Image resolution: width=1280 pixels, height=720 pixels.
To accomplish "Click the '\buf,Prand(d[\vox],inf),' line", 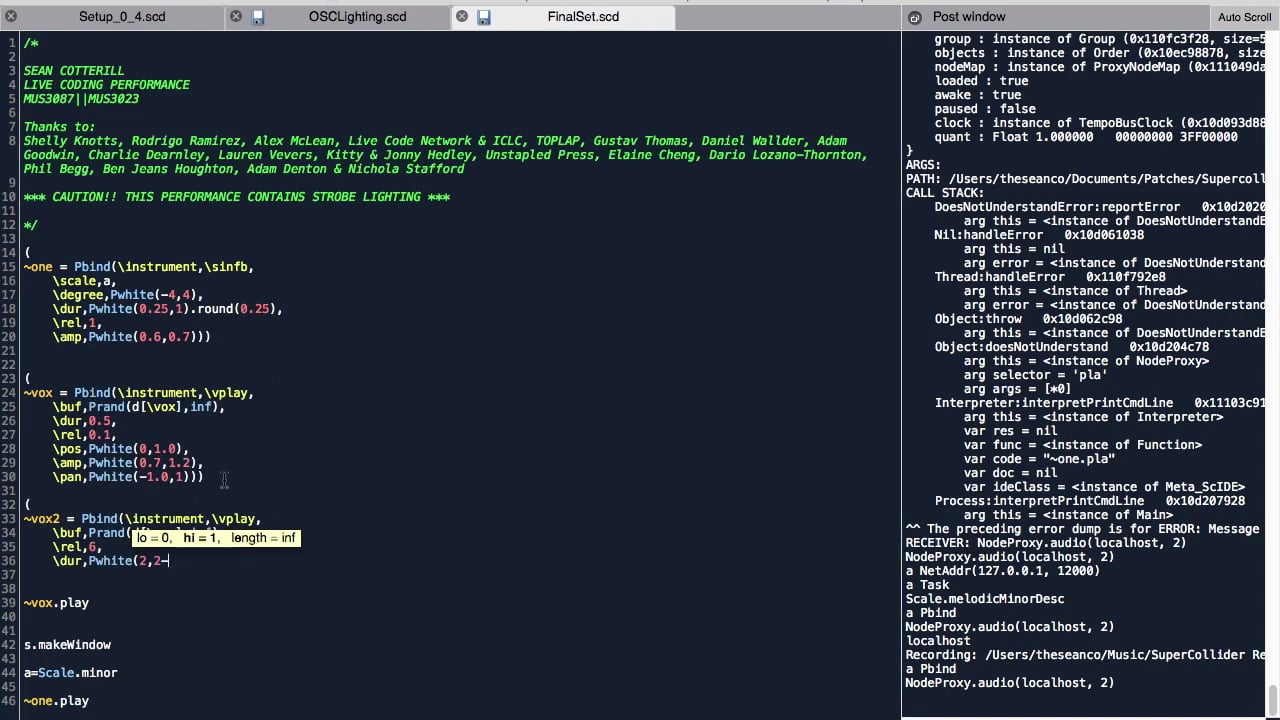I will coord(139,407).
